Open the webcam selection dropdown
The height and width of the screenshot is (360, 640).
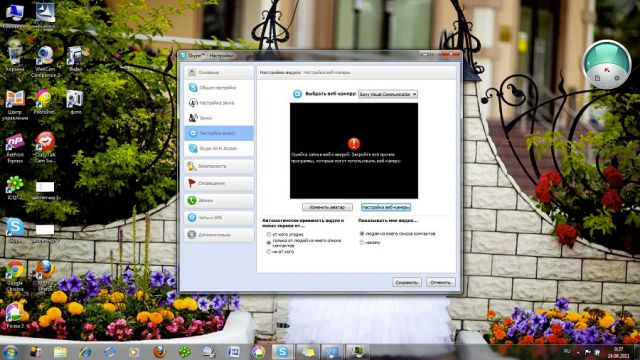(388, 94)
